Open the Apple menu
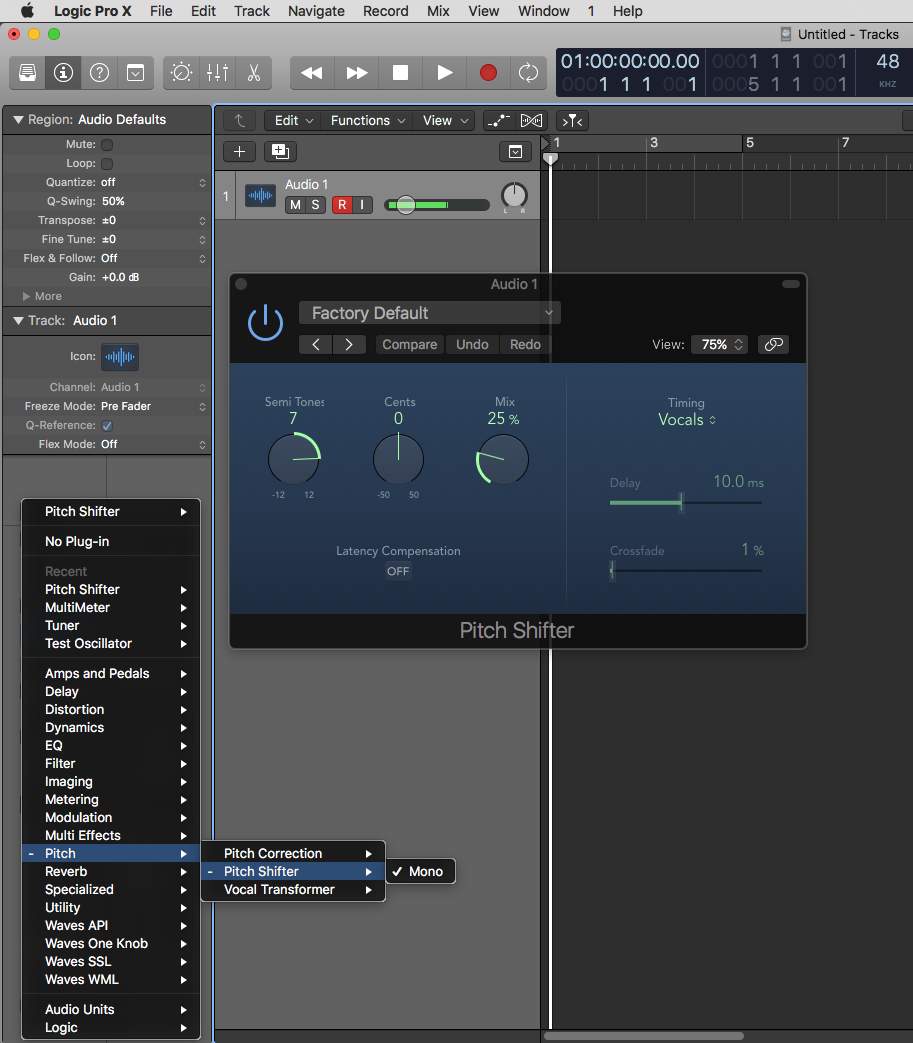 coord(27,11)
